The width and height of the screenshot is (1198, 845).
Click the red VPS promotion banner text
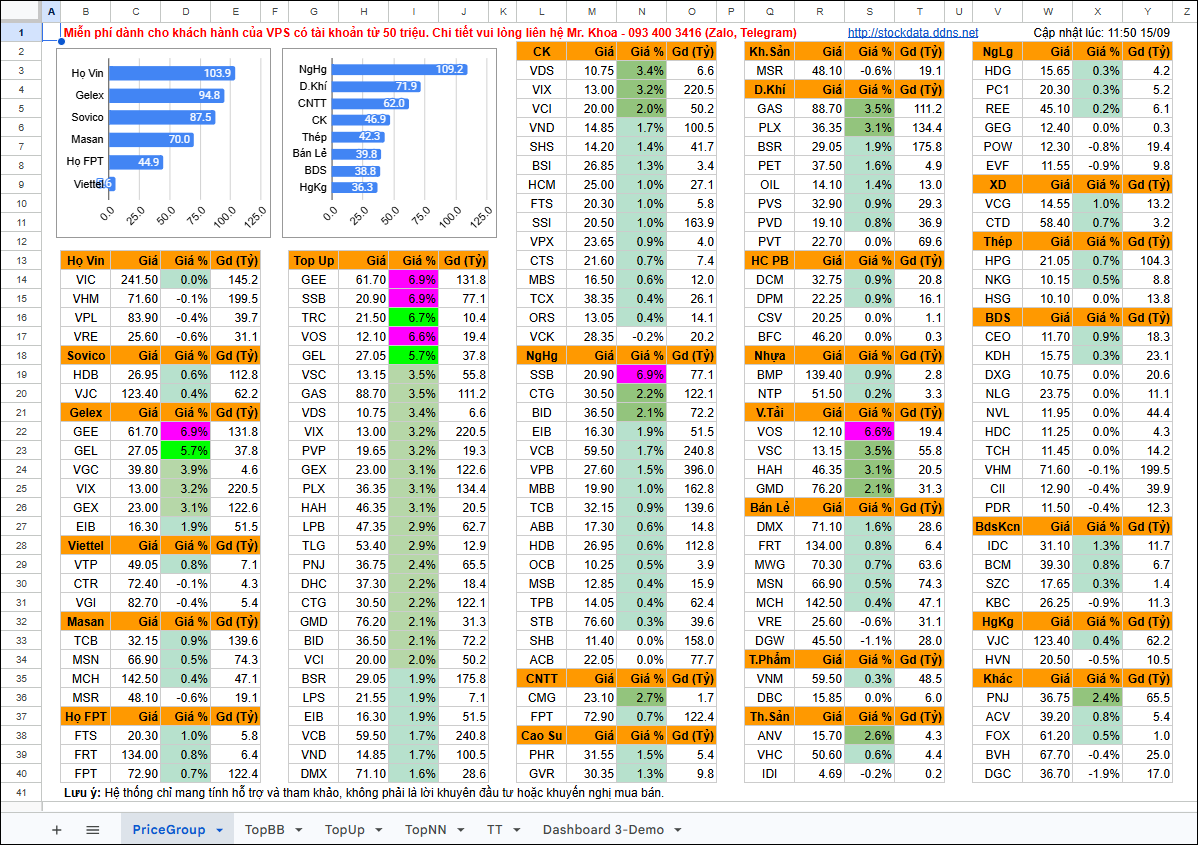pos(430,33)
